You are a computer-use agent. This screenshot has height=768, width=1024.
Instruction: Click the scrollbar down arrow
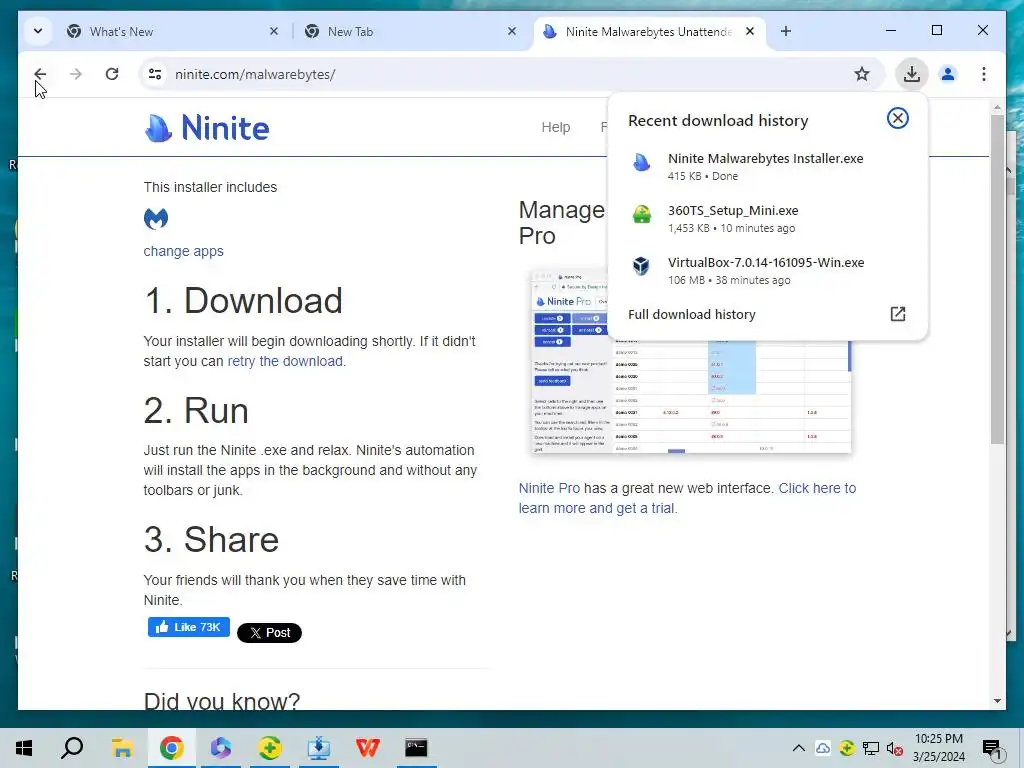pyautogui.click(x=997, y=701)
